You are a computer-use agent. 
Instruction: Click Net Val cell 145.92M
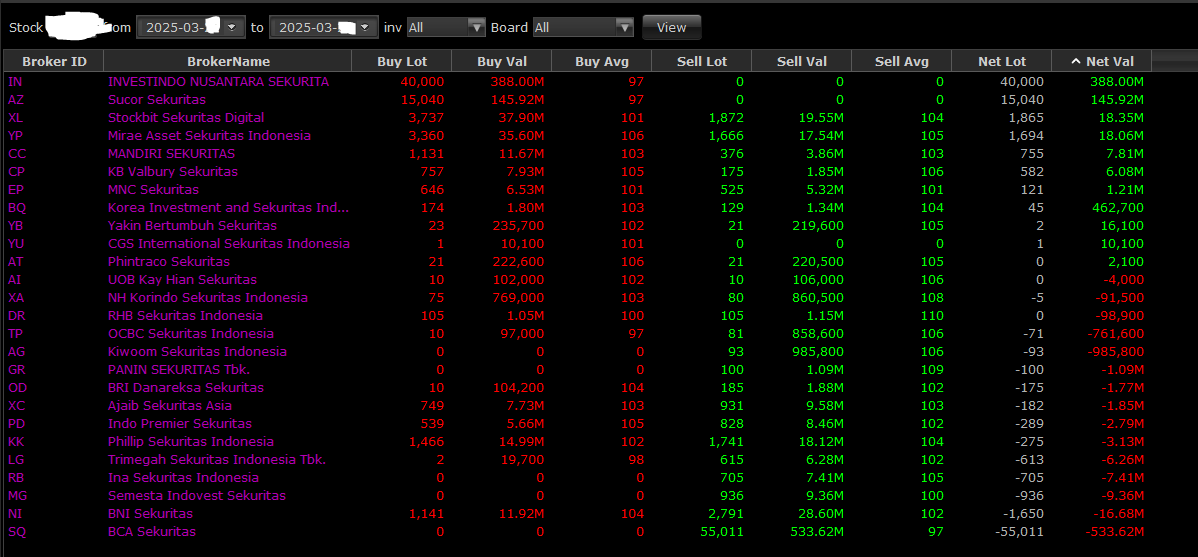(x=1118, y=99)
